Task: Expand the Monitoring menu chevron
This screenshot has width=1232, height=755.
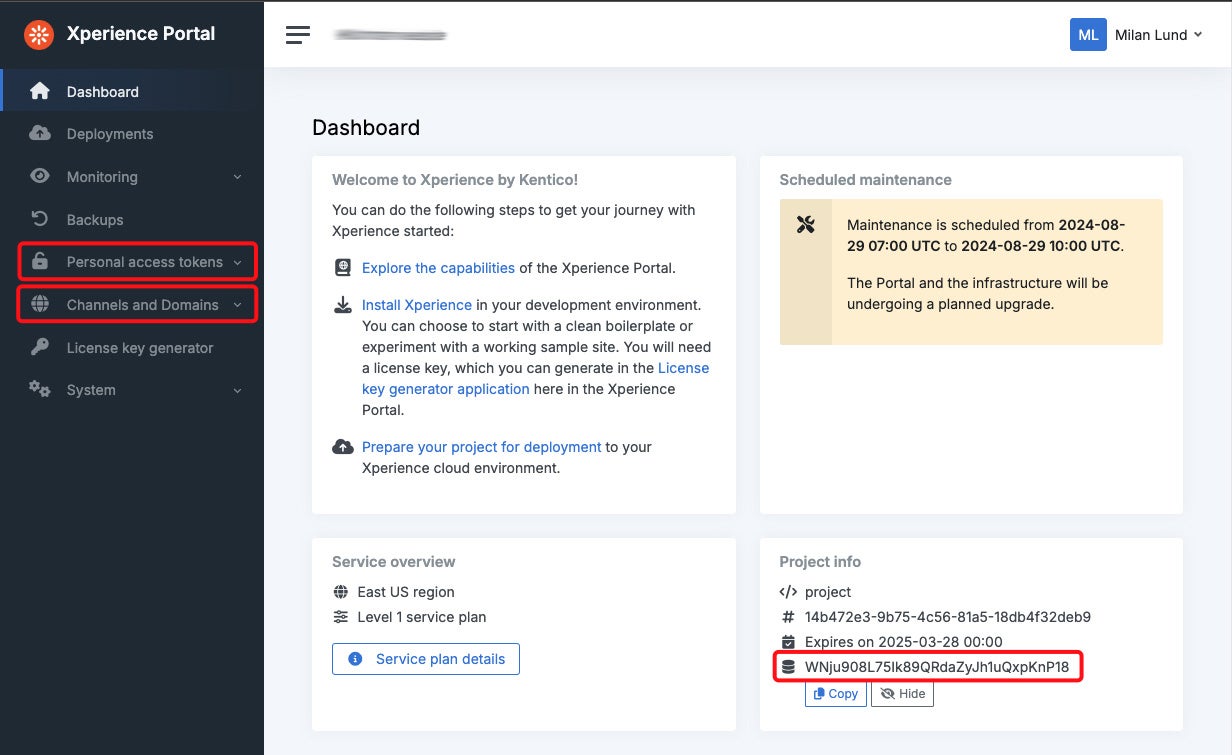Action: (x=238, y=178)
